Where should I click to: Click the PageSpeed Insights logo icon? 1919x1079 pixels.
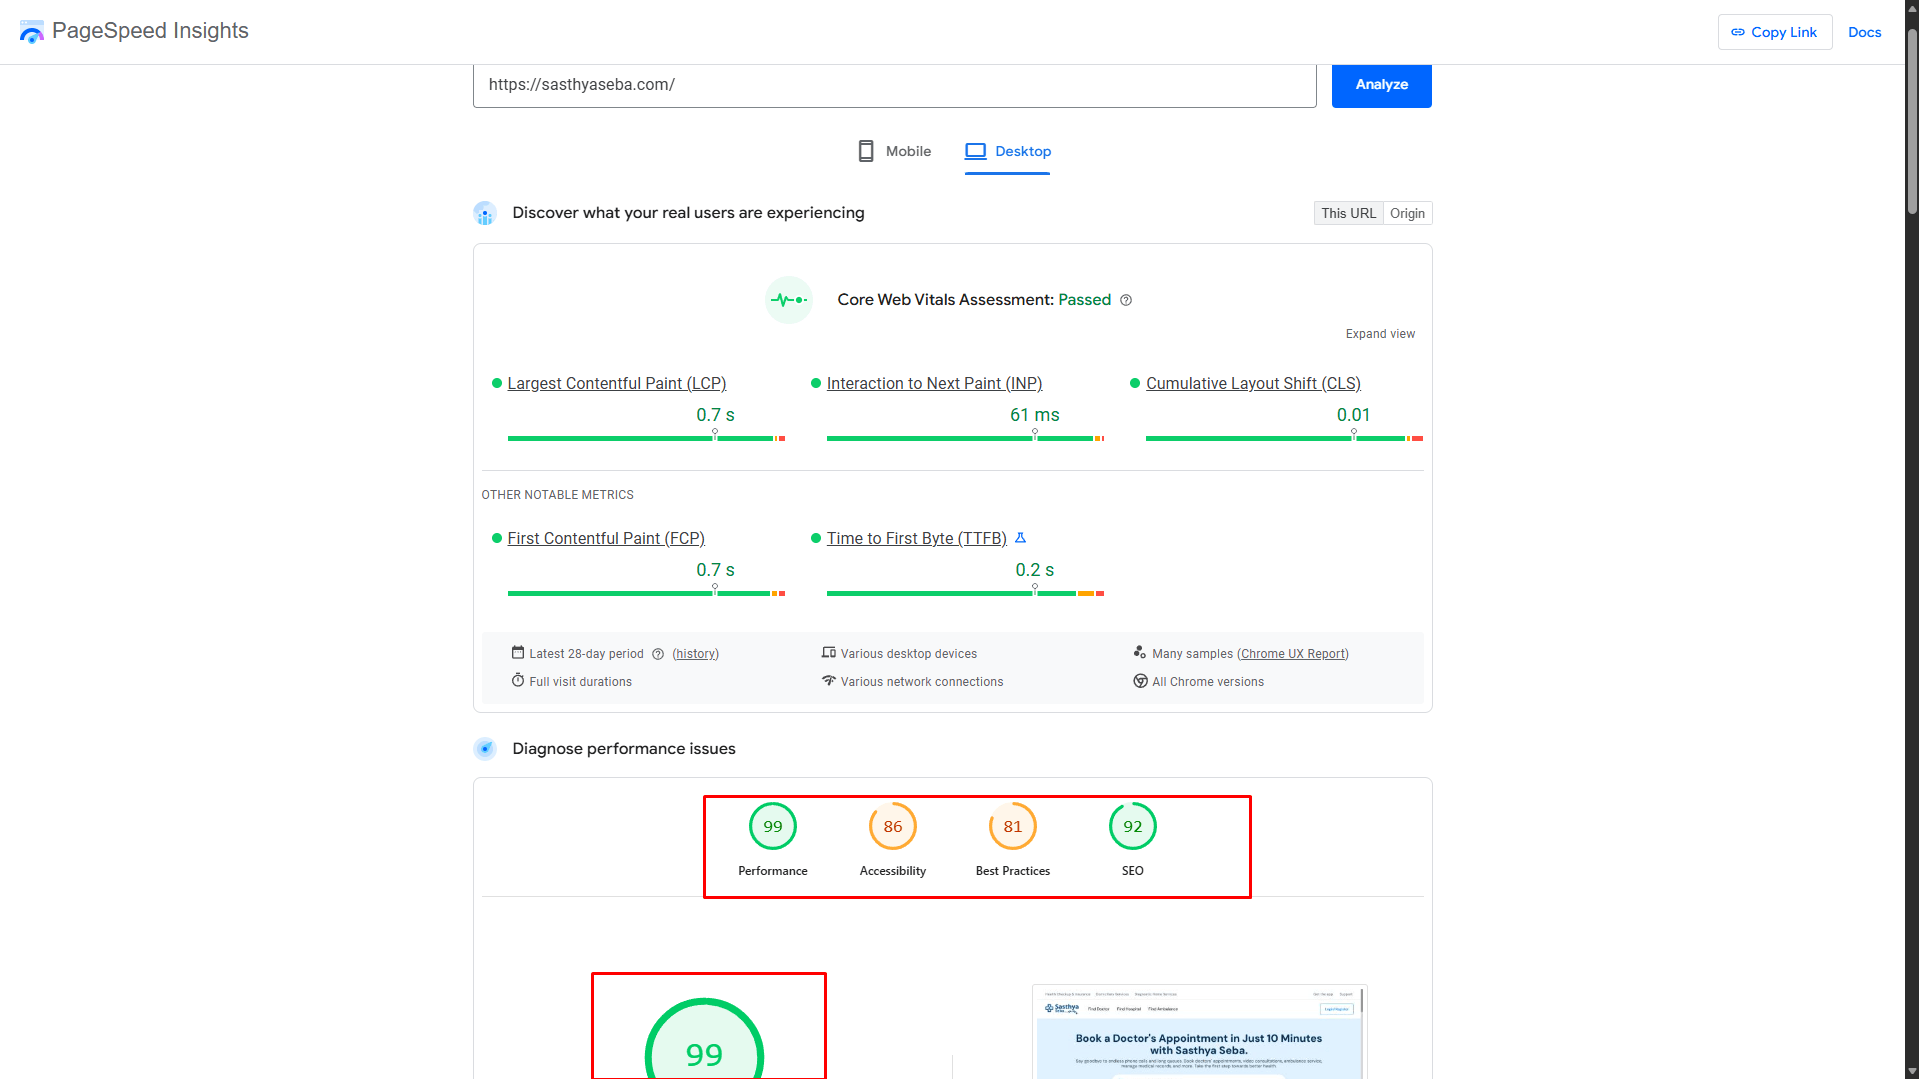pos(31,32)
